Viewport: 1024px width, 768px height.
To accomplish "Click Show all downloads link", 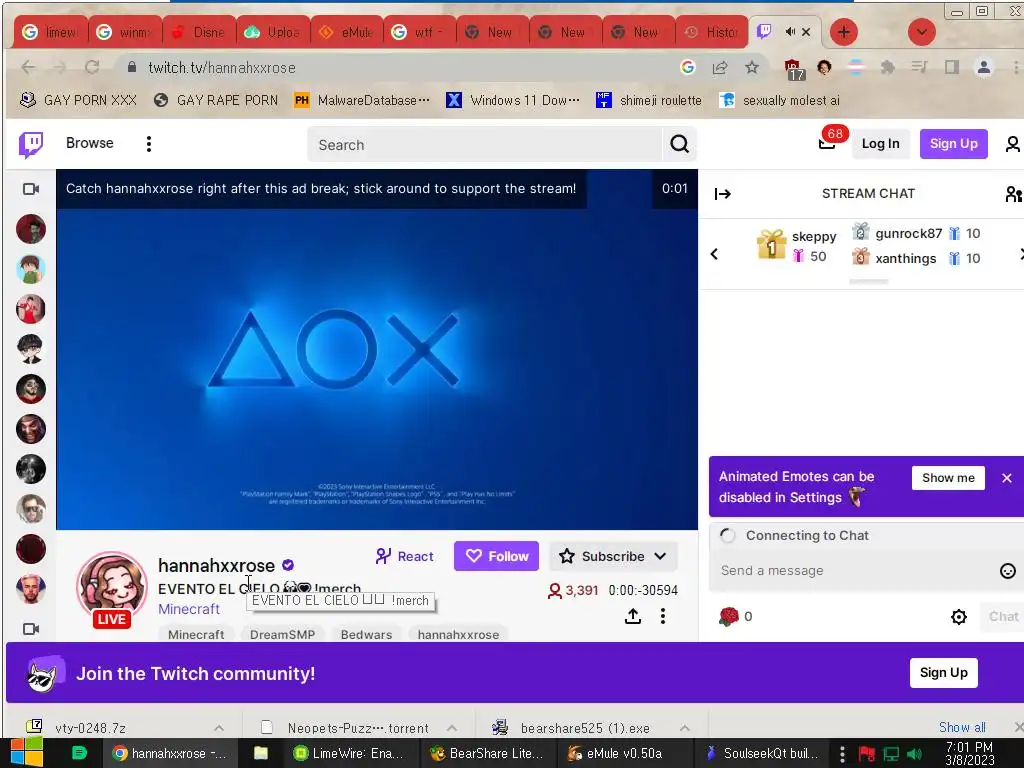I will (x=962, y=727).
